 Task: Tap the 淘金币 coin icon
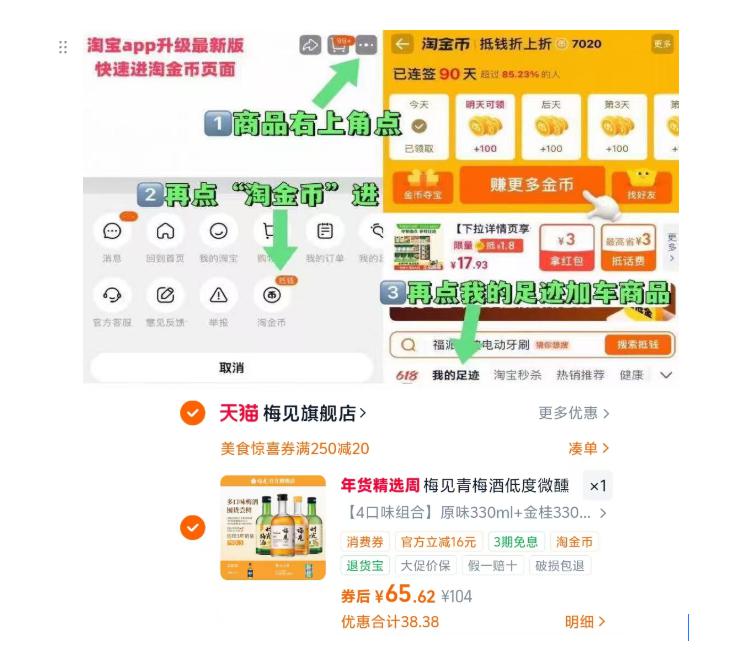(x=272, y=295)
